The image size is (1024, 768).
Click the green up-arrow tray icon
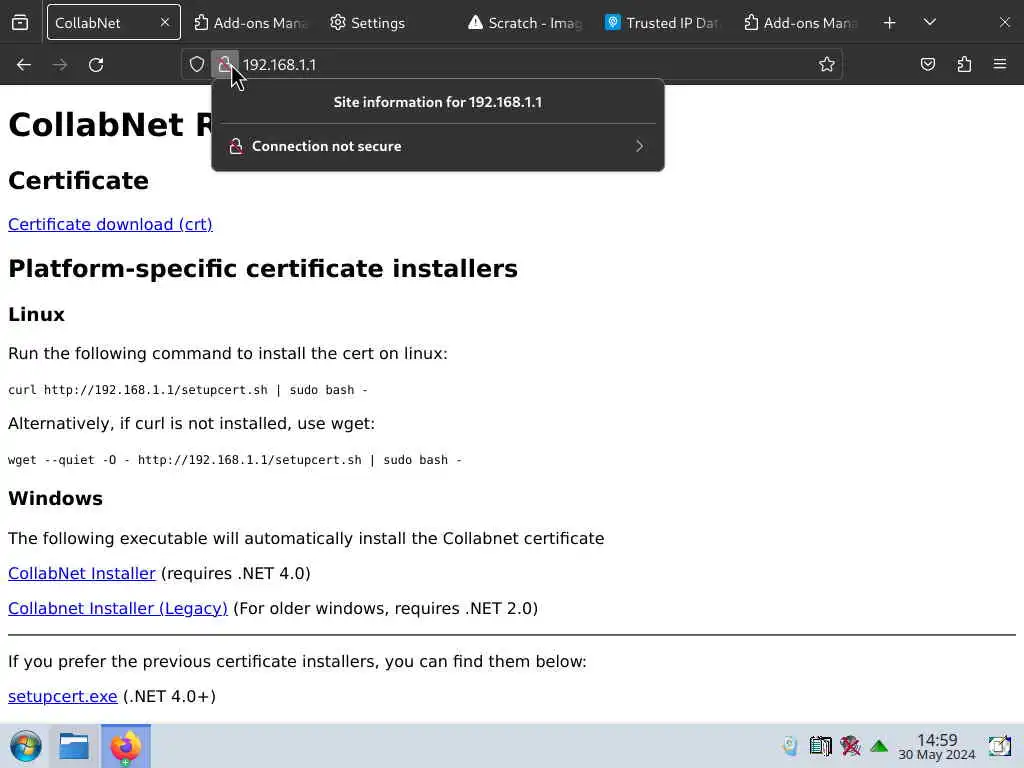(x=879, y=746)
